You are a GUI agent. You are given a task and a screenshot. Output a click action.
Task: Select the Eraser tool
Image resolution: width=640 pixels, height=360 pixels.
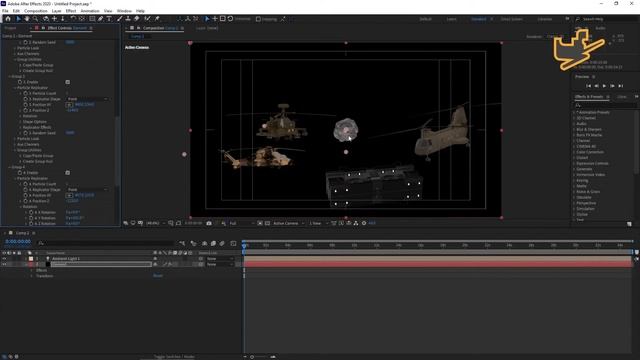click(x=137, y=19)
